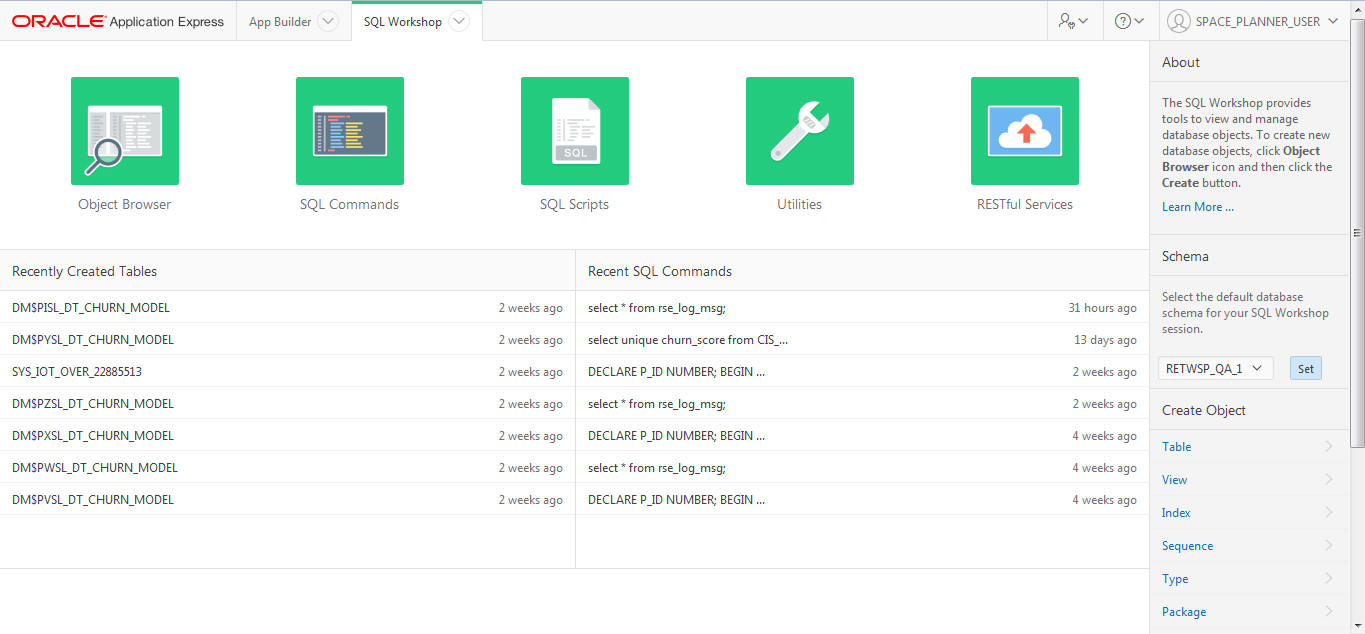The image size is (1365, 634).
Task: Open the help question mark menu
Action: [1129, 21]
